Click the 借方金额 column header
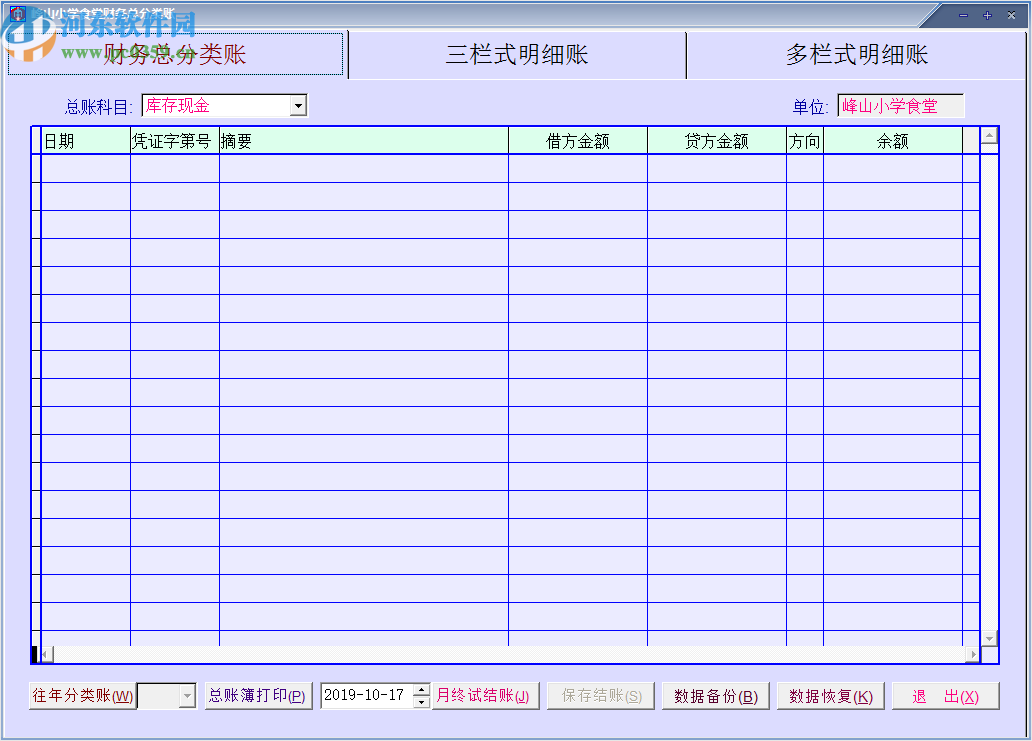 [579, 140]
